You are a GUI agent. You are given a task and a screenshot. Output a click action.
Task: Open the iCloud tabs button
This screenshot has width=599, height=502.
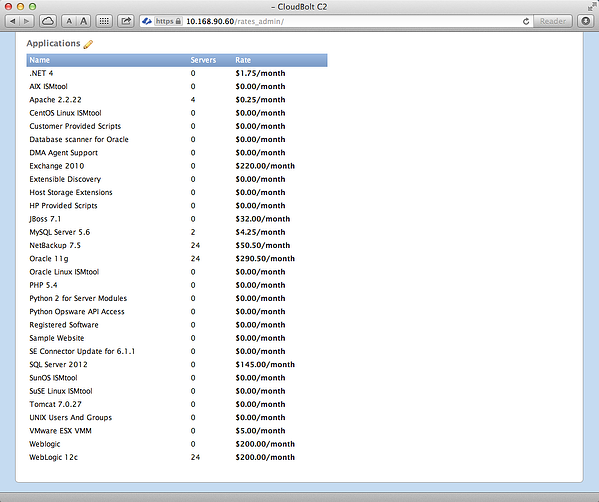48,21
